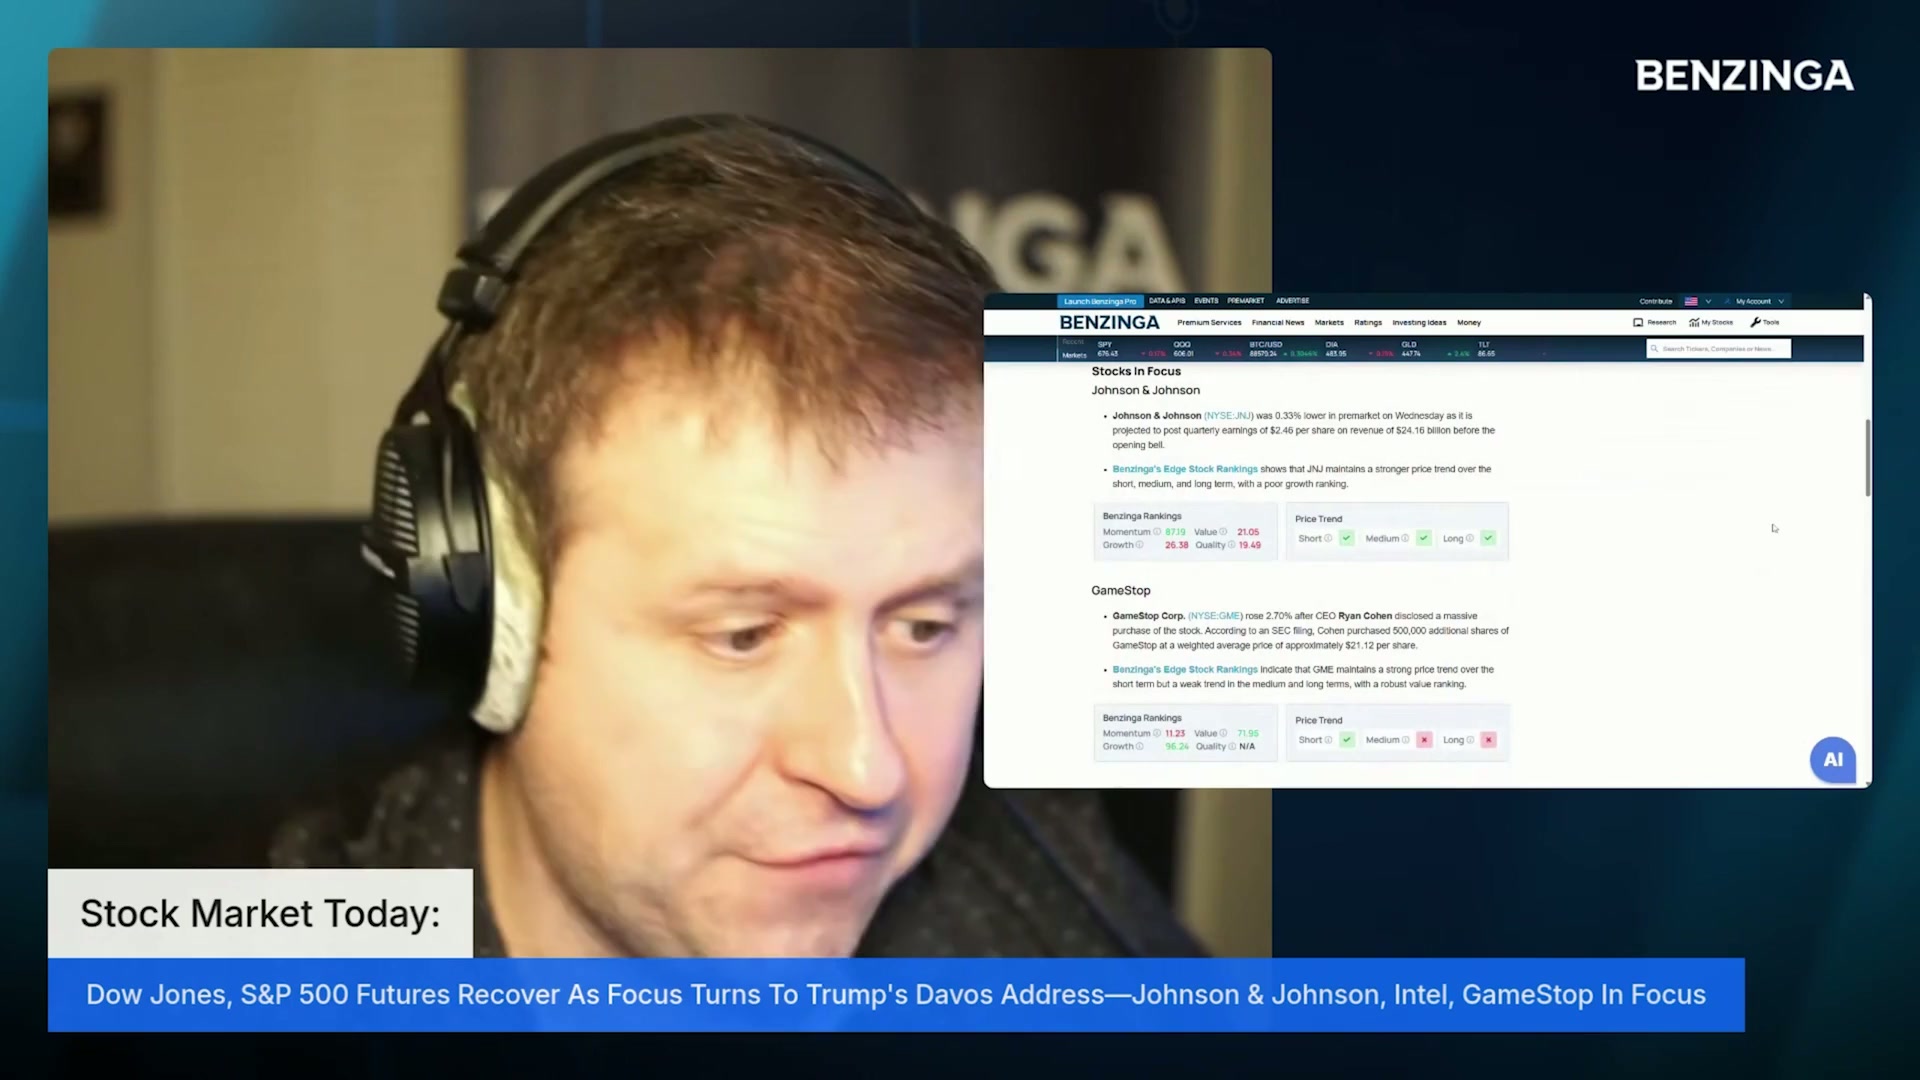Click info icon beside GameStop Quality

click(x=1232, y=747)
